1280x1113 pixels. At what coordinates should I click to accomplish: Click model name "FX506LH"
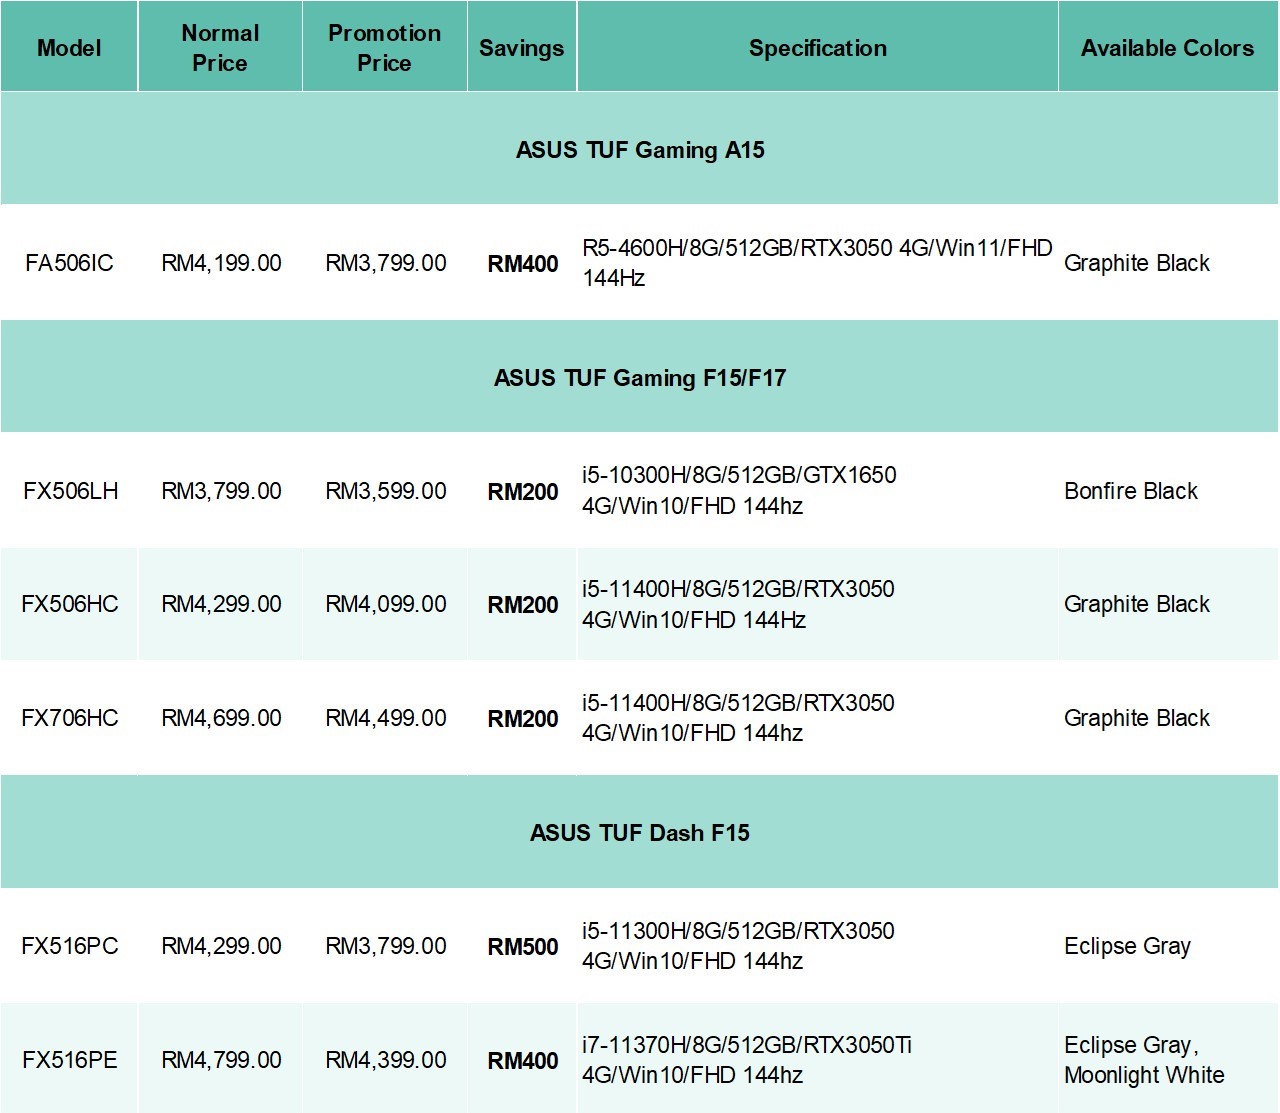[70, 491]
